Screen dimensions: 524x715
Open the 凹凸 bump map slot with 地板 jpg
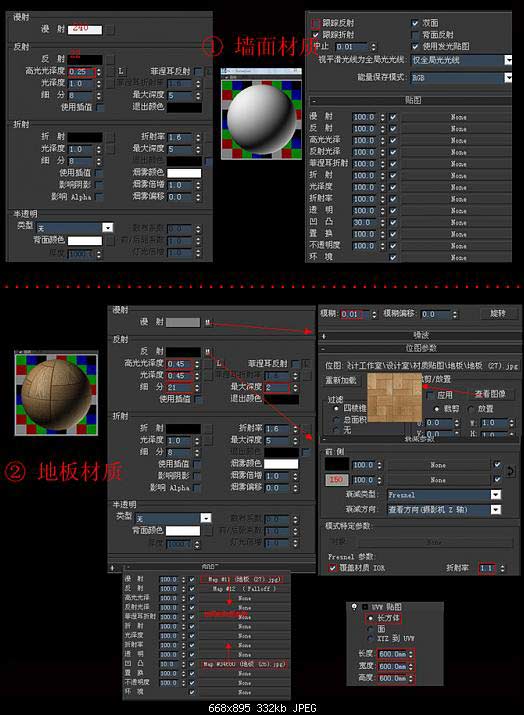coord(244,664)
